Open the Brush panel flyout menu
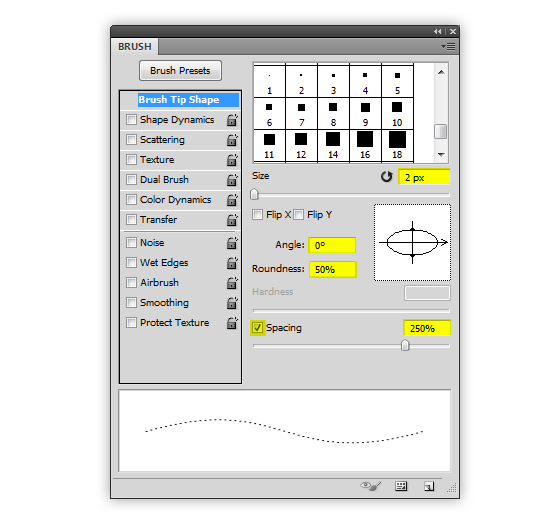Viewport: 558px width, 532px height. (448, 47)
